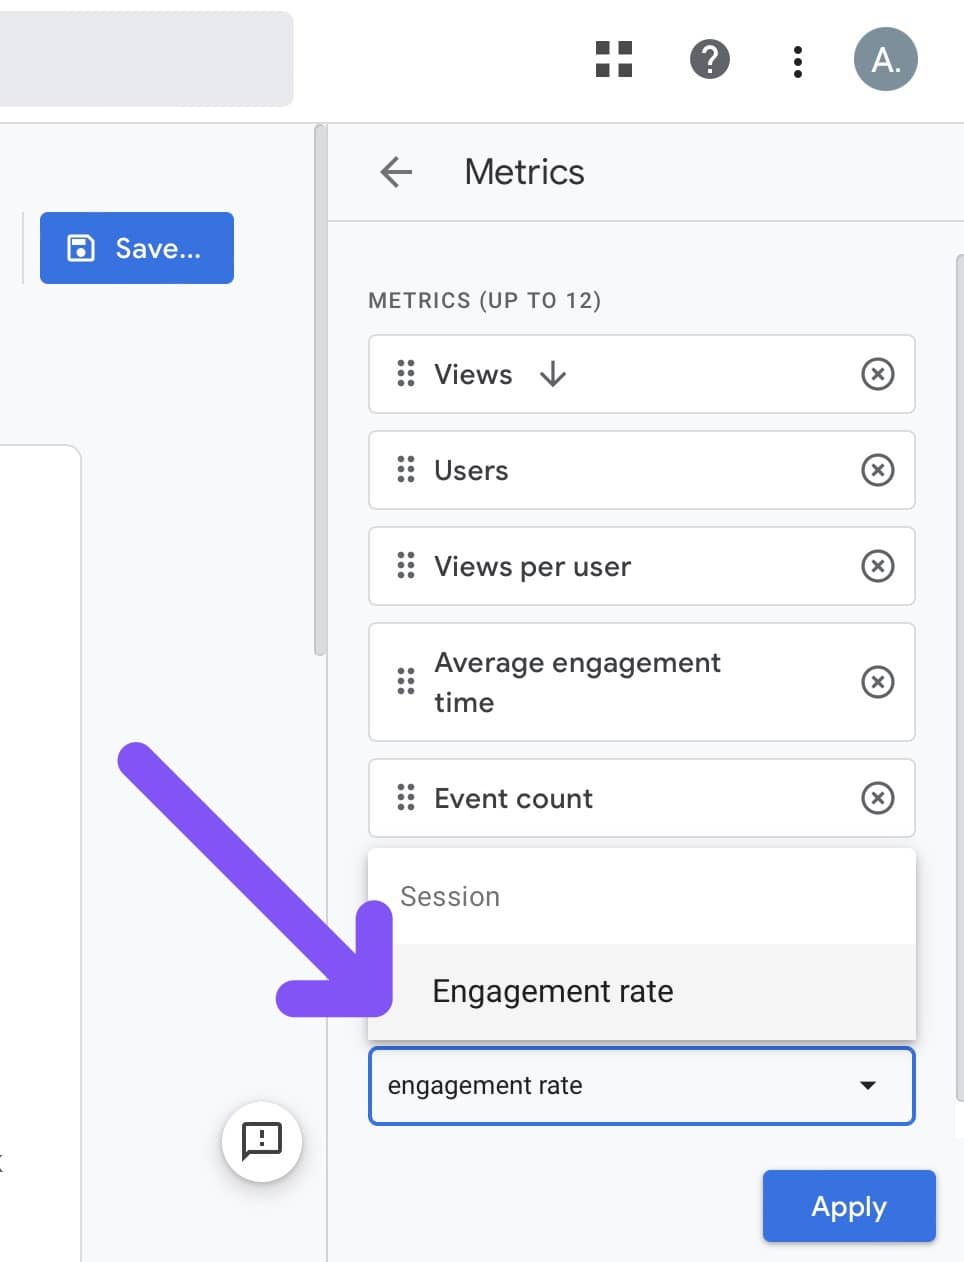Switch focus to the Metrics panel header
Viewport: 964px width, 1262px height.
pyautogui.click(x=523, y=172)
